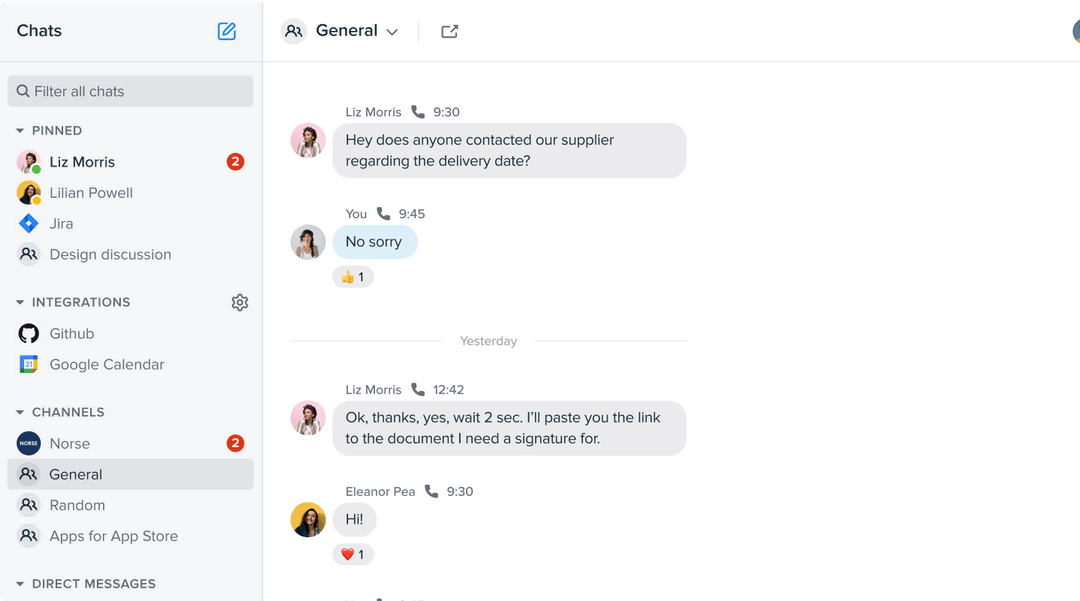Open the Jira integration chat
This screenshot has width=1080, height=601.
coord(62,223)
